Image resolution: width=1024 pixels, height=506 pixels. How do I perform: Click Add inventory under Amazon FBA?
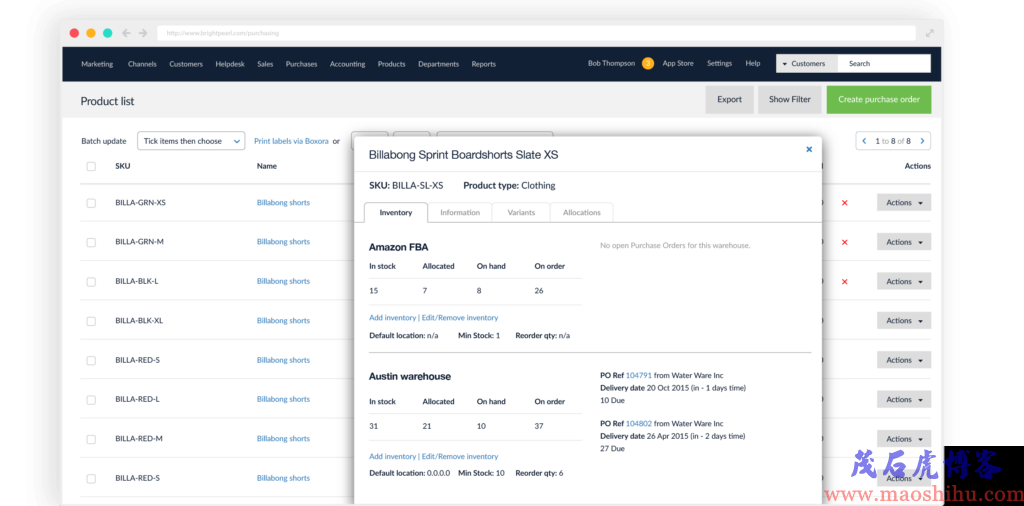click(392, 318)
